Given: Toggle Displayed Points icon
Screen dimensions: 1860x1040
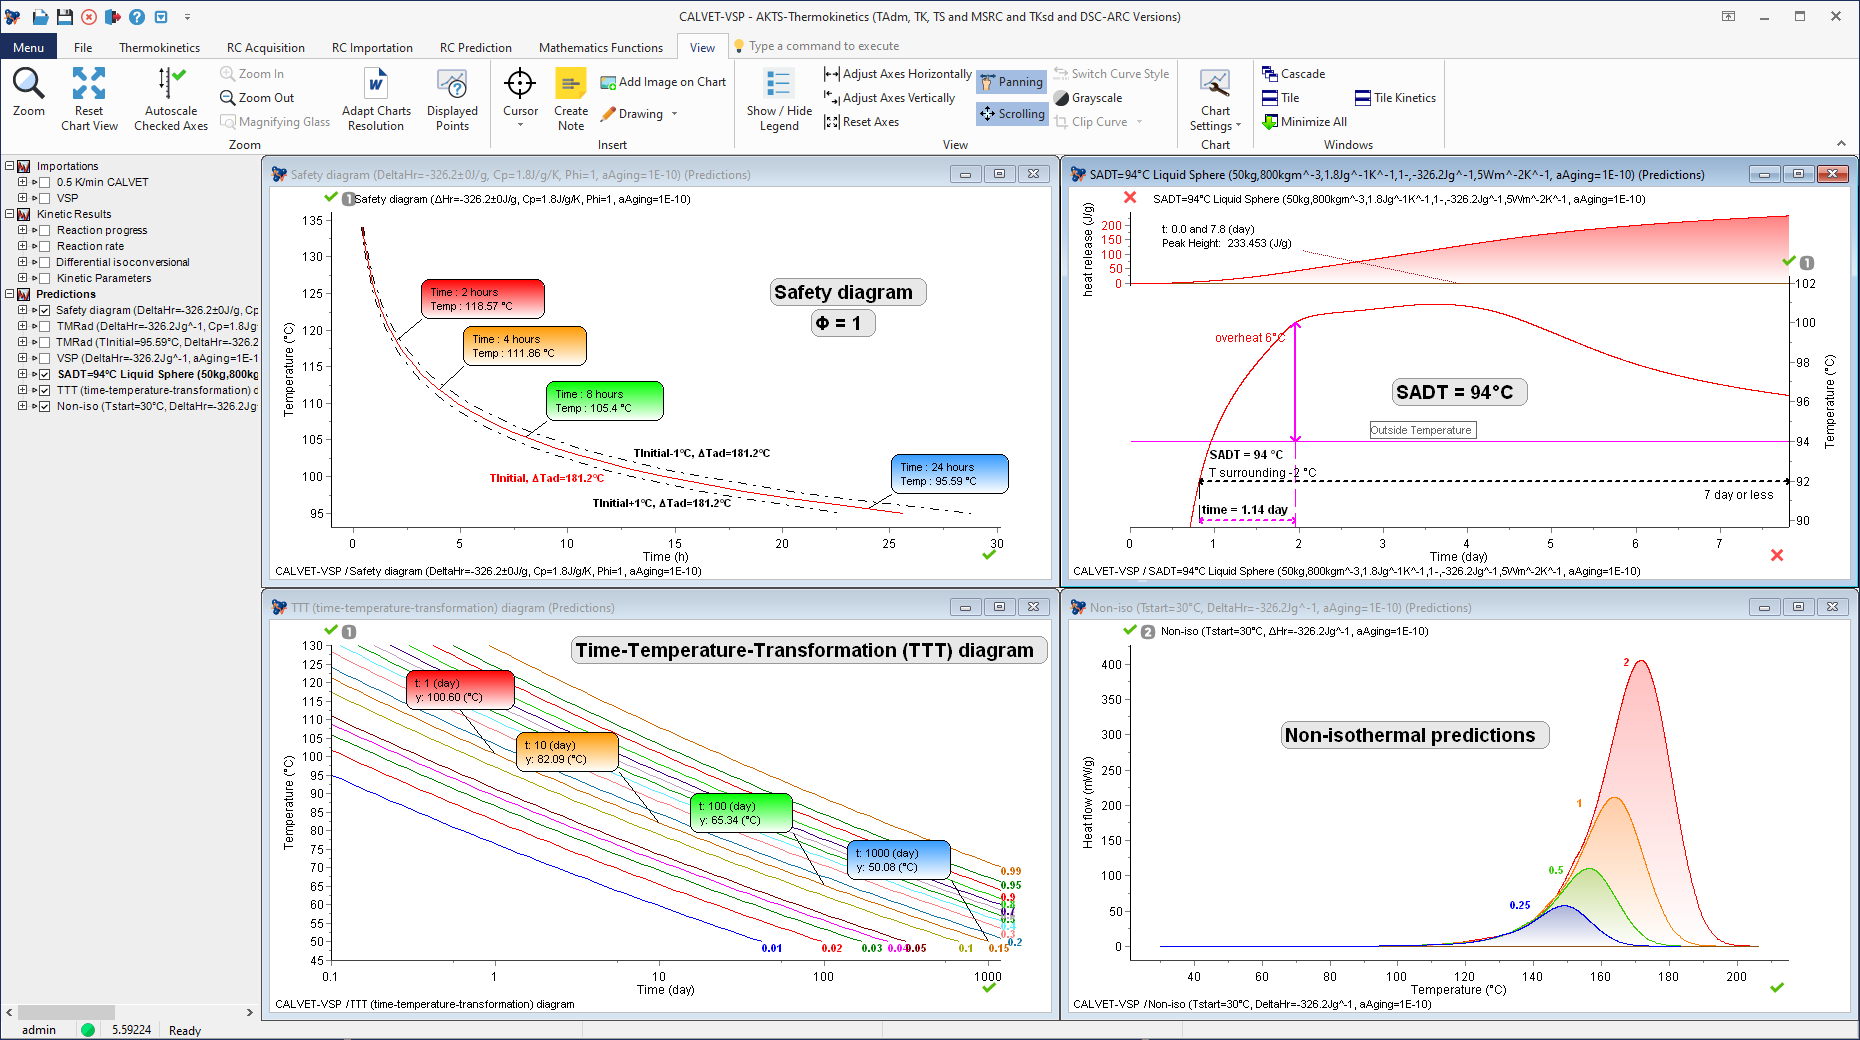Looking at the screenshot, I should coord(452,85).
